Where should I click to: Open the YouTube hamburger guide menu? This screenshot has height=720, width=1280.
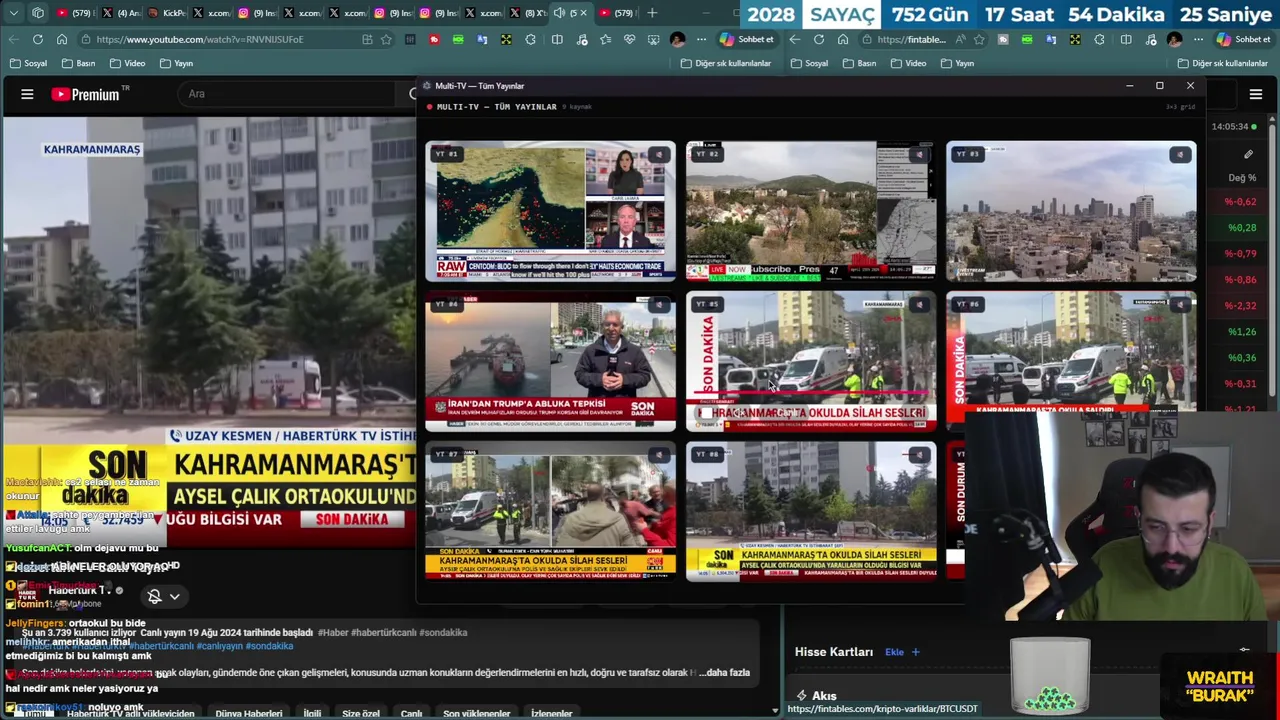coord(27,94)
